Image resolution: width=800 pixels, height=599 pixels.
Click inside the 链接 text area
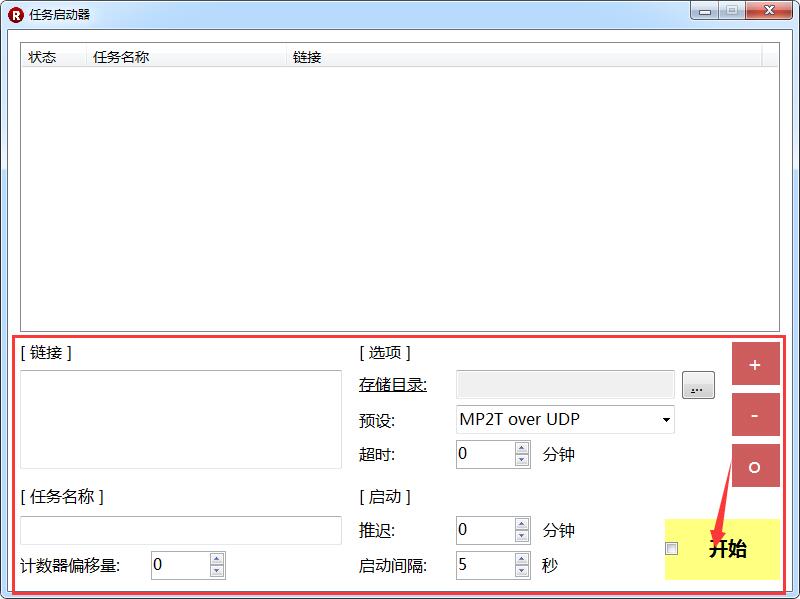(x=181, y=419)
